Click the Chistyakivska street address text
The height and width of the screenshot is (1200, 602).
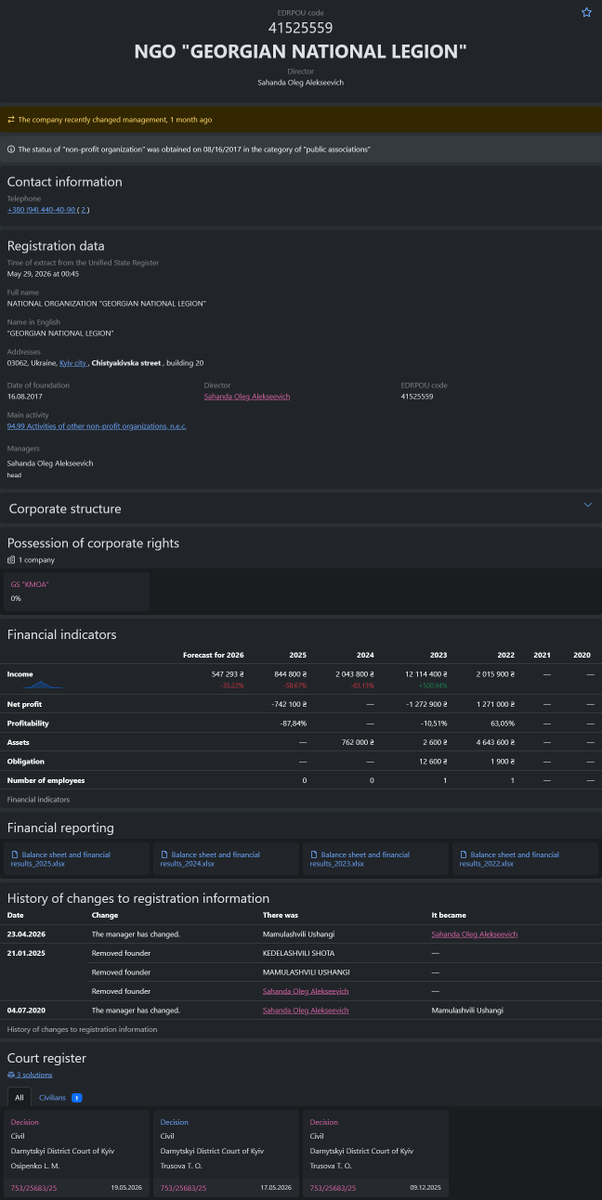coord(126,363)
